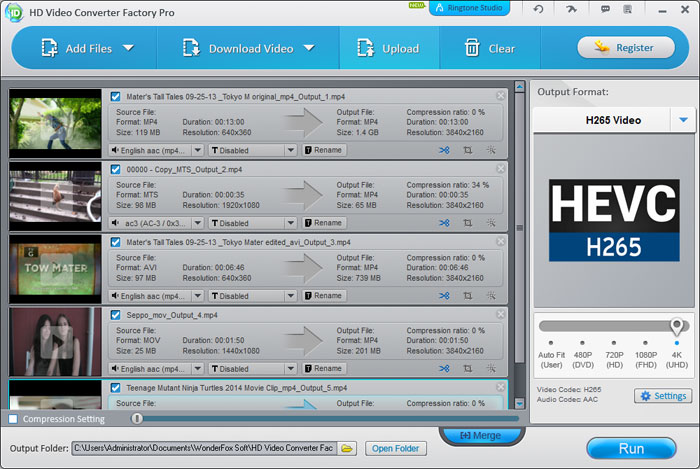Rename the Tokyo Mater edited output file

tap(324, 296)
